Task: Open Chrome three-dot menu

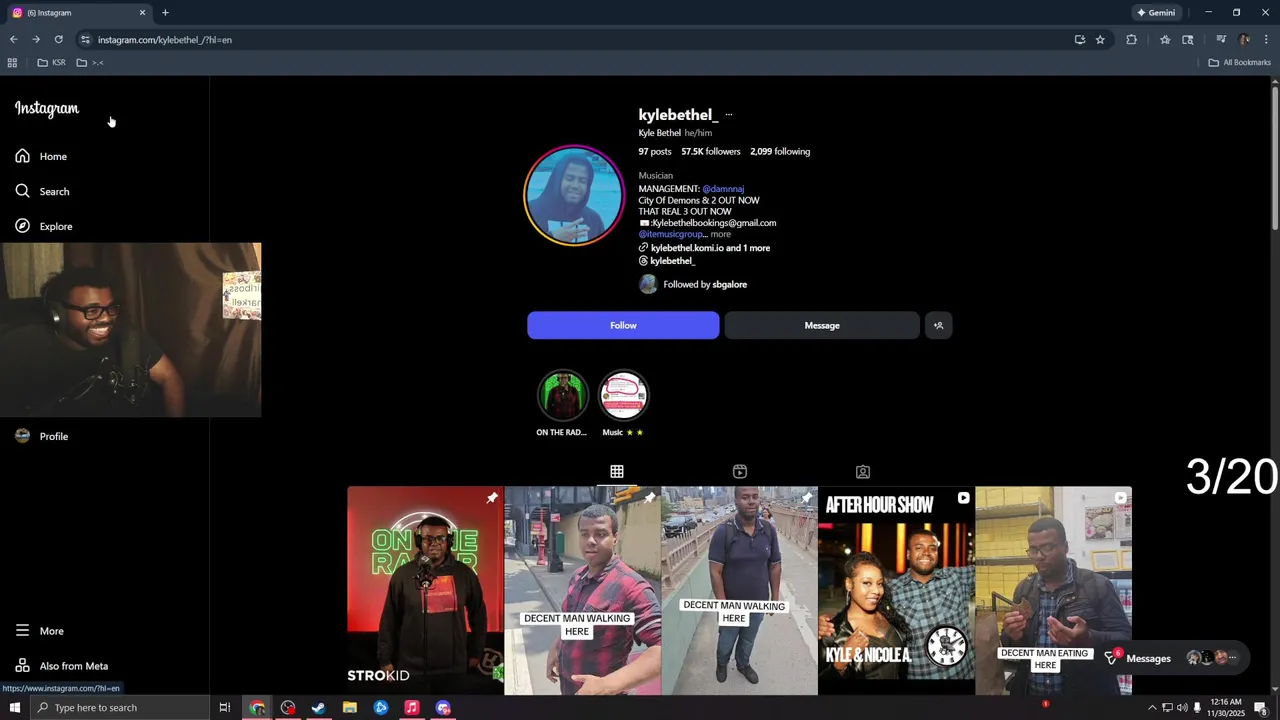Action: tap(1266, 40)
